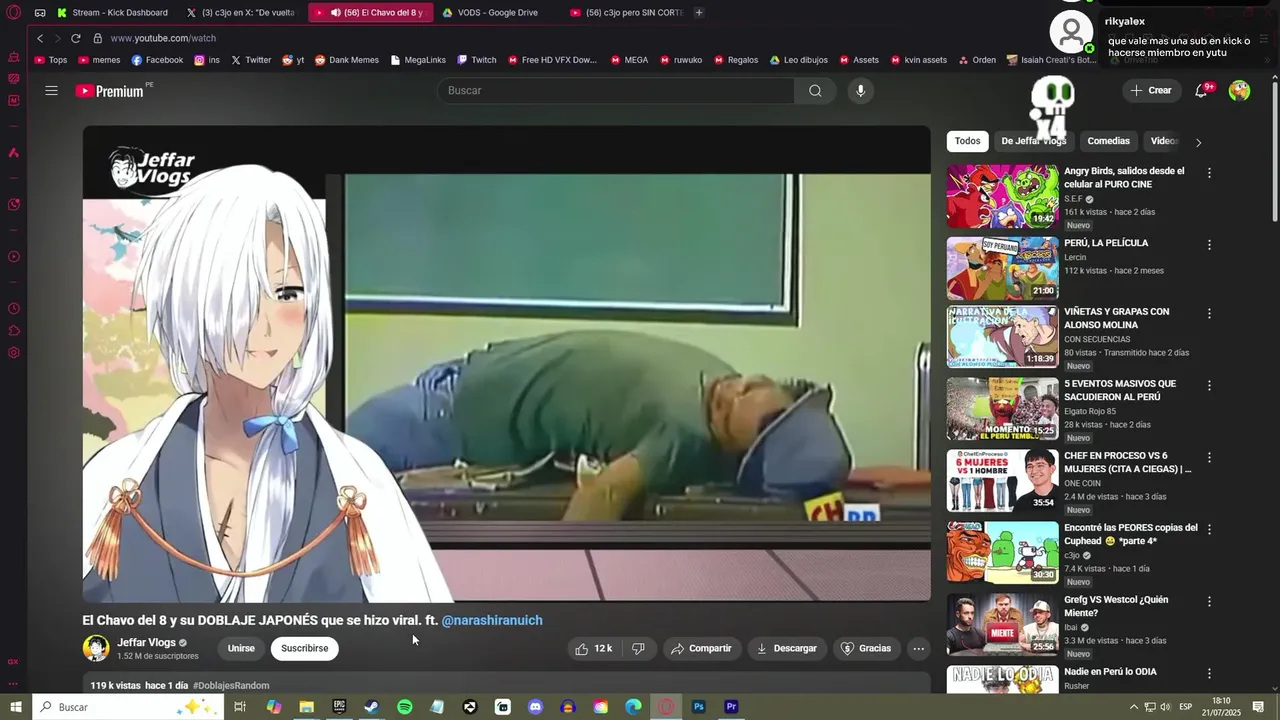
Task: Go forward with browser forward arrow
Action: [x=57, y=38]
